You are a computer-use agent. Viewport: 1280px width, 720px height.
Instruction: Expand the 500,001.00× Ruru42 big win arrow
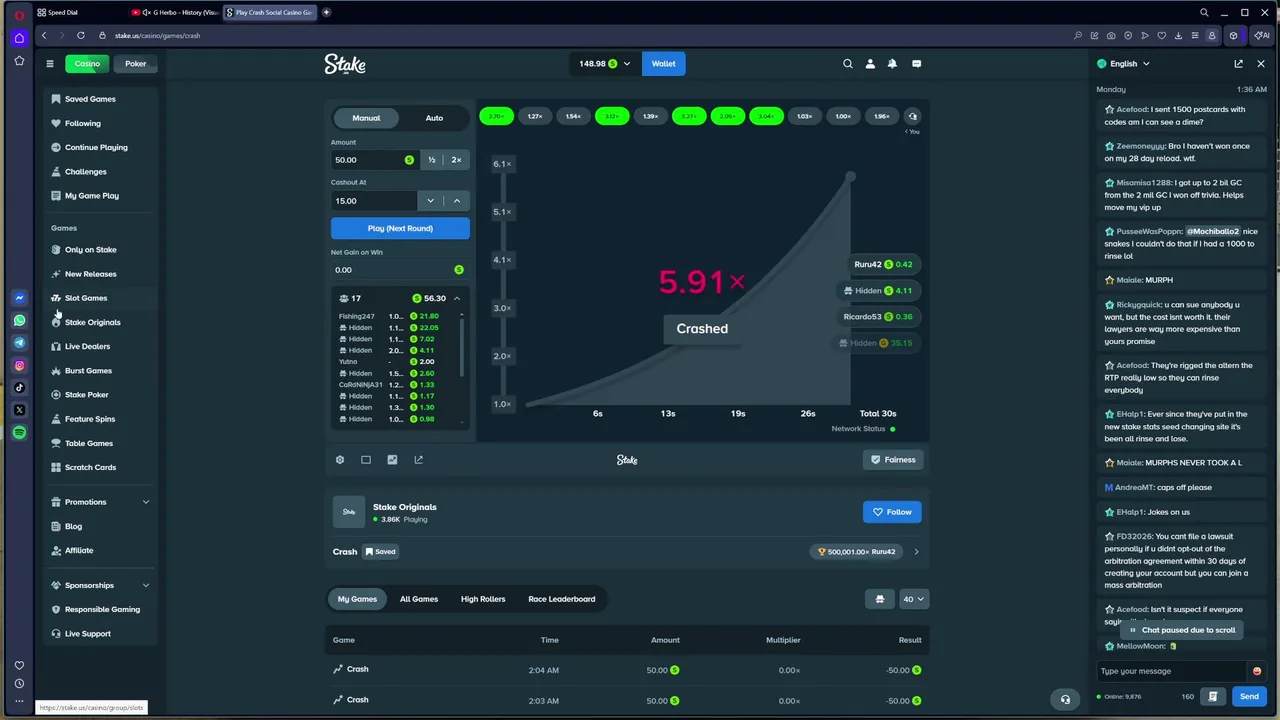tap(916, 551)
